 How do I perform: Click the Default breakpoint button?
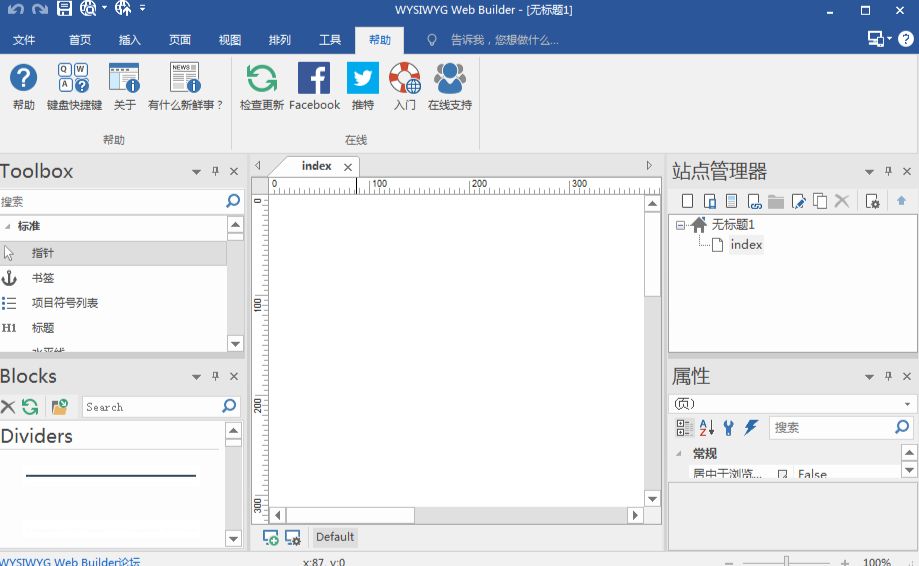point(335,537)
